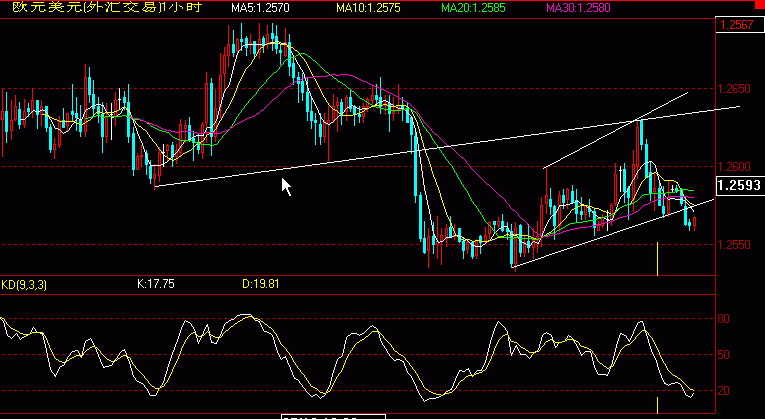Select the long white trendline crossing the chart
Image resolution: width=765 pixels, height=419 pixels.
point(447,146)
